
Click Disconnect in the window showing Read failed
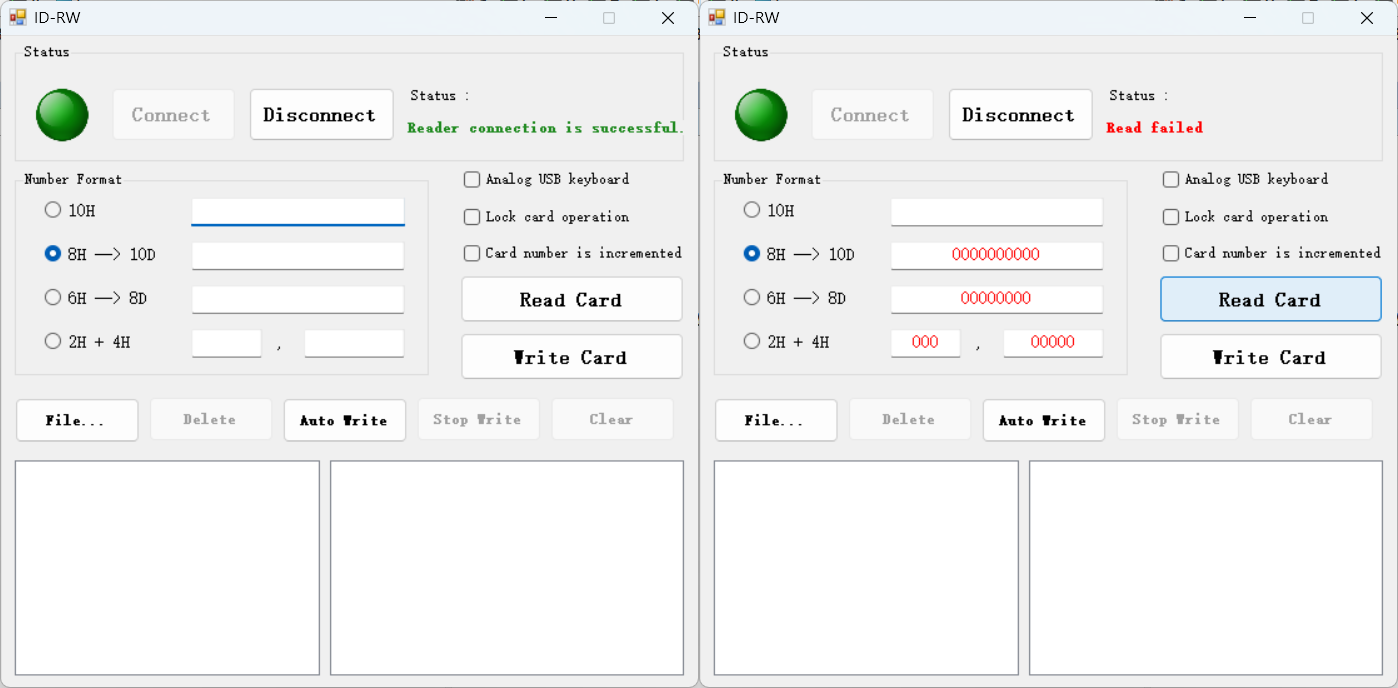click(1019, 115)
